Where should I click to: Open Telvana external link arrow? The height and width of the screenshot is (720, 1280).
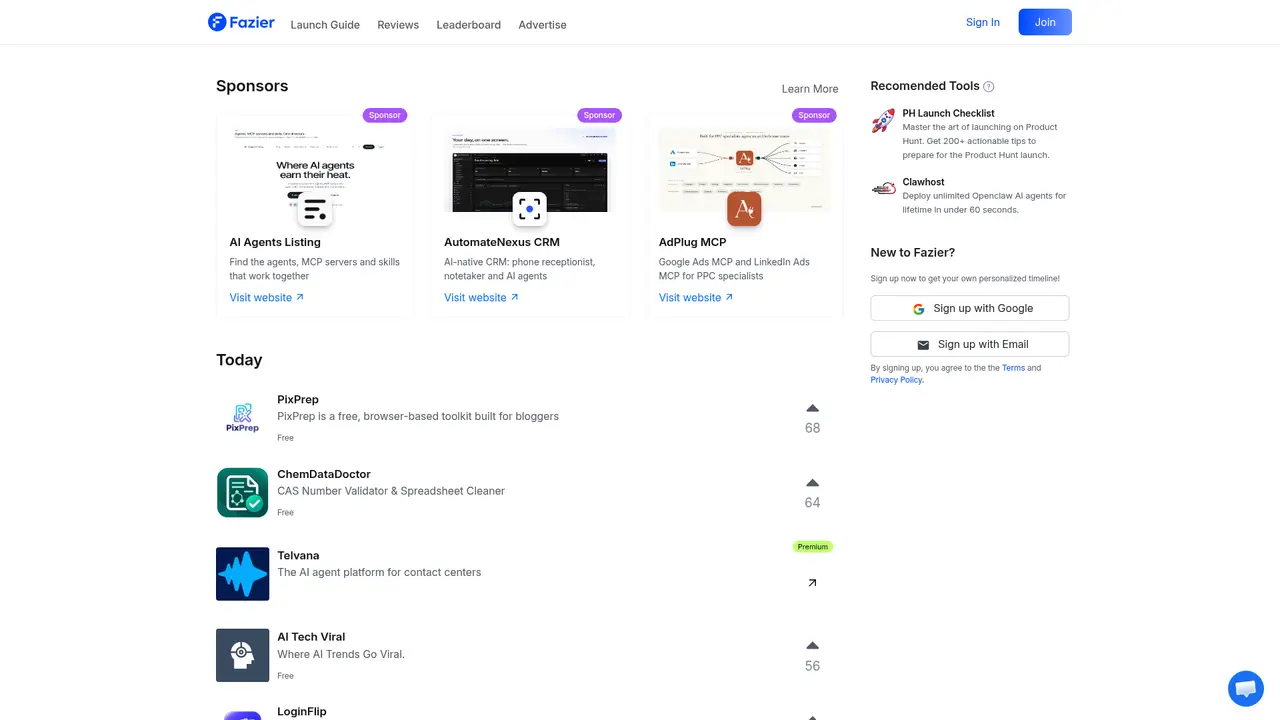pos(812,583)
